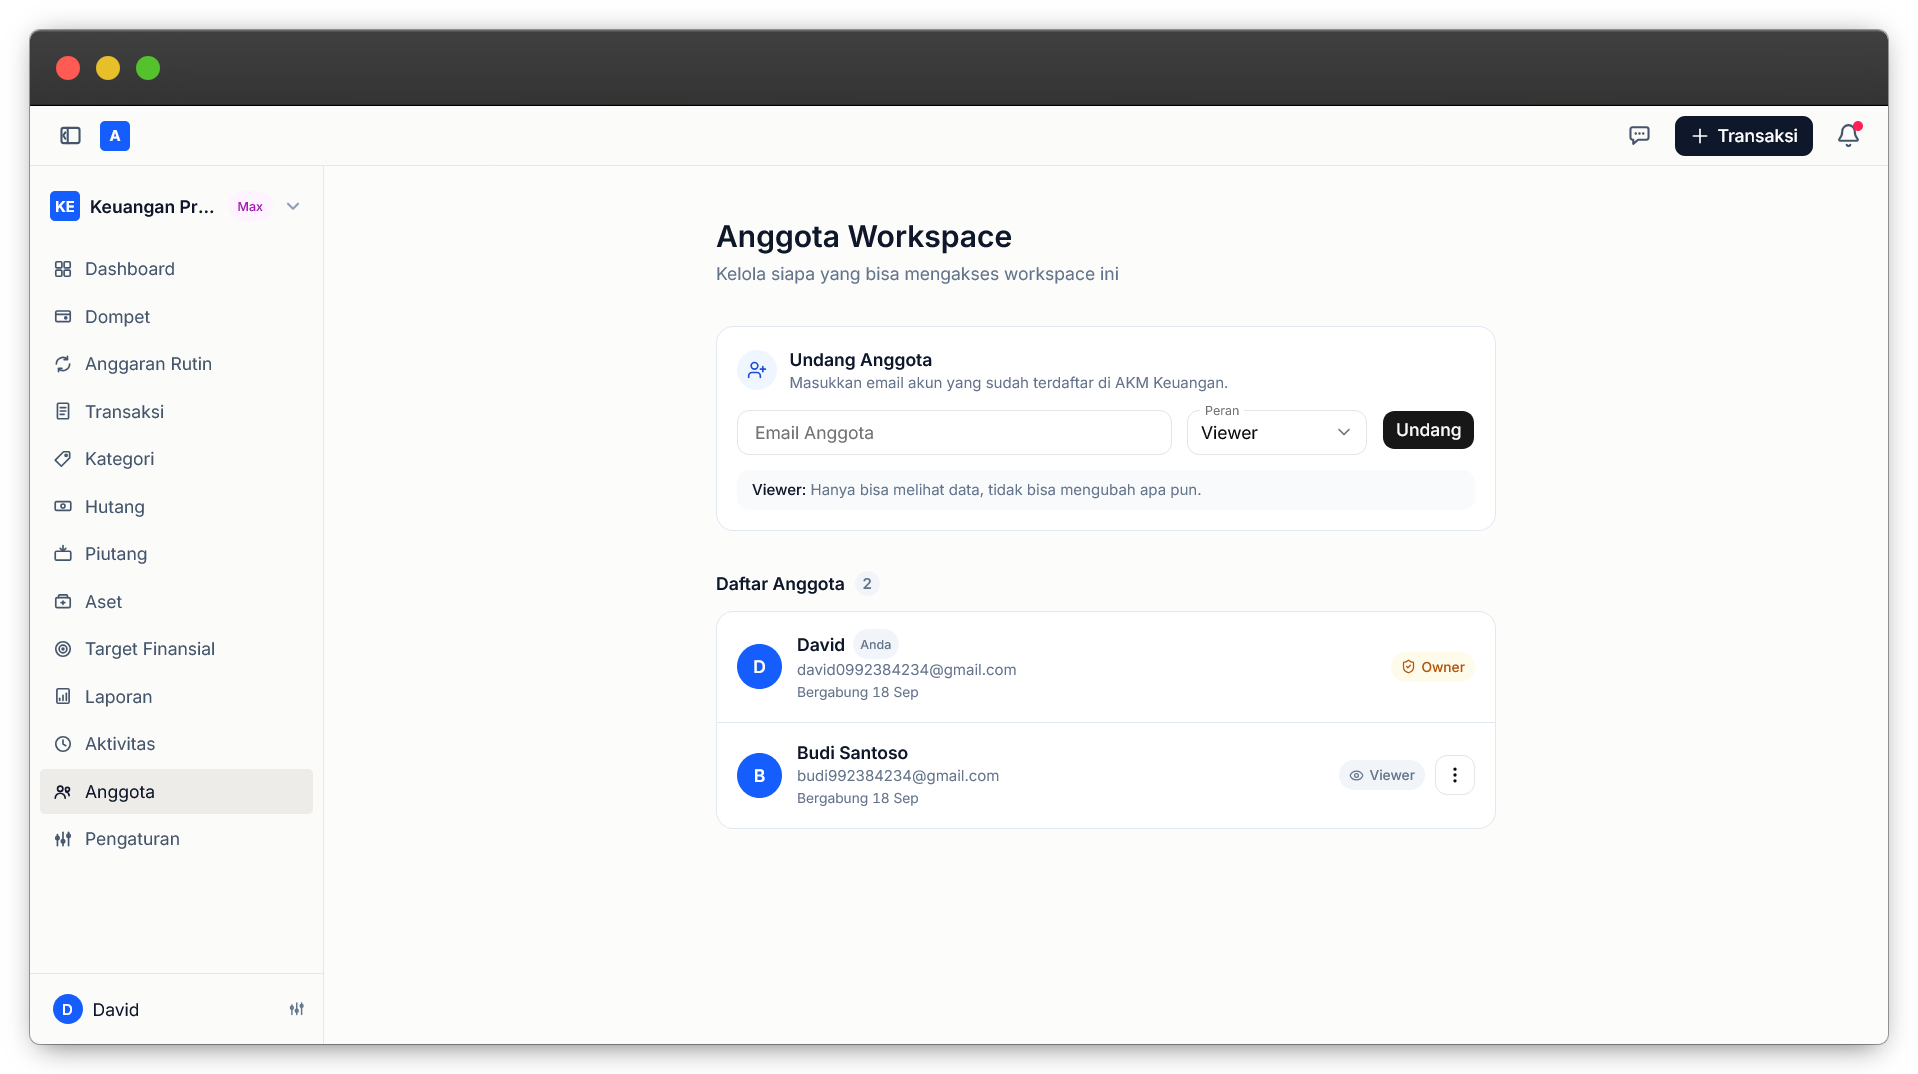The width and height of the screenshot is (1918, 1074).
Task: Toggle the sidebar panel icon
Action: point(70,136)
